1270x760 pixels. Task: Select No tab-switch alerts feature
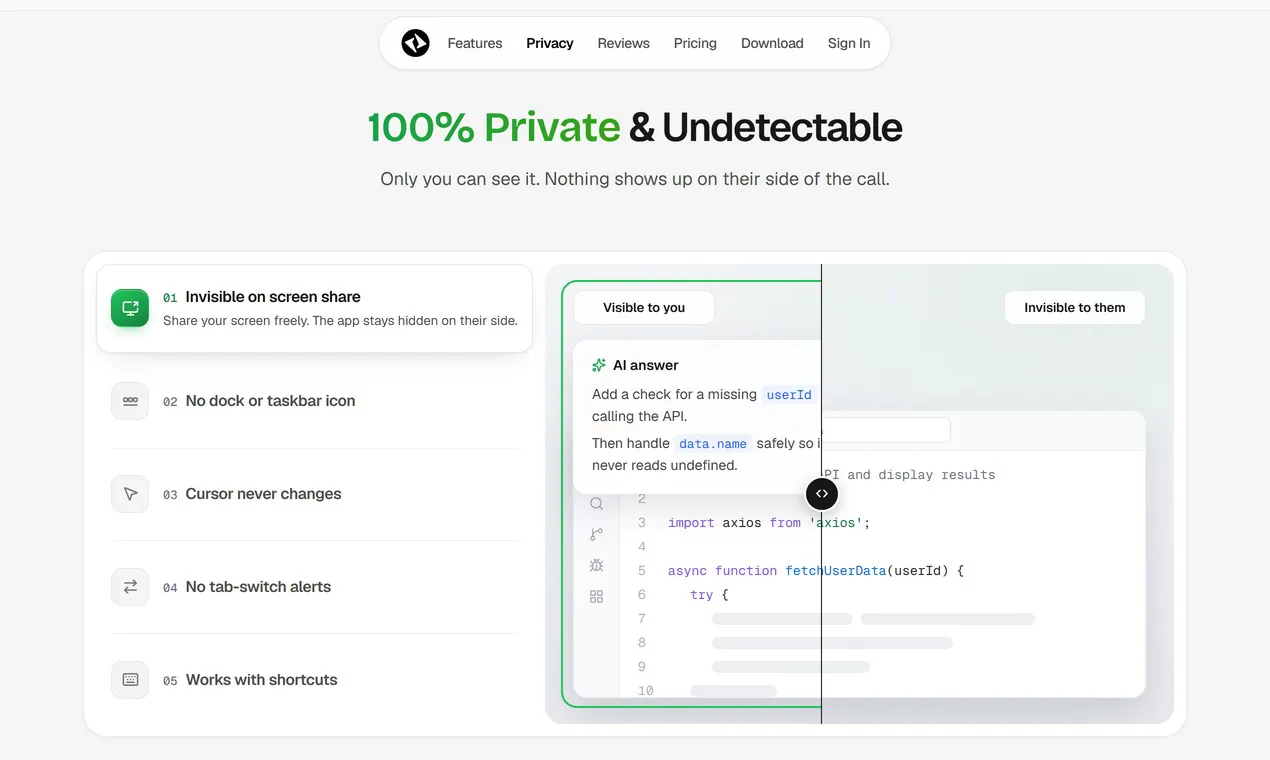click(x=314, y=587)
